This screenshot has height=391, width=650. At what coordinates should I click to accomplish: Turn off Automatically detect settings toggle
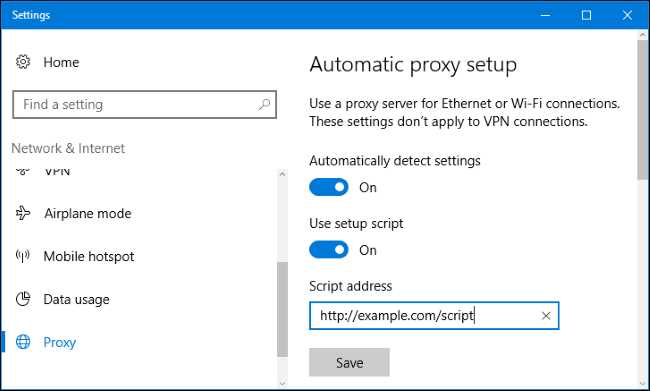[329, 187]
